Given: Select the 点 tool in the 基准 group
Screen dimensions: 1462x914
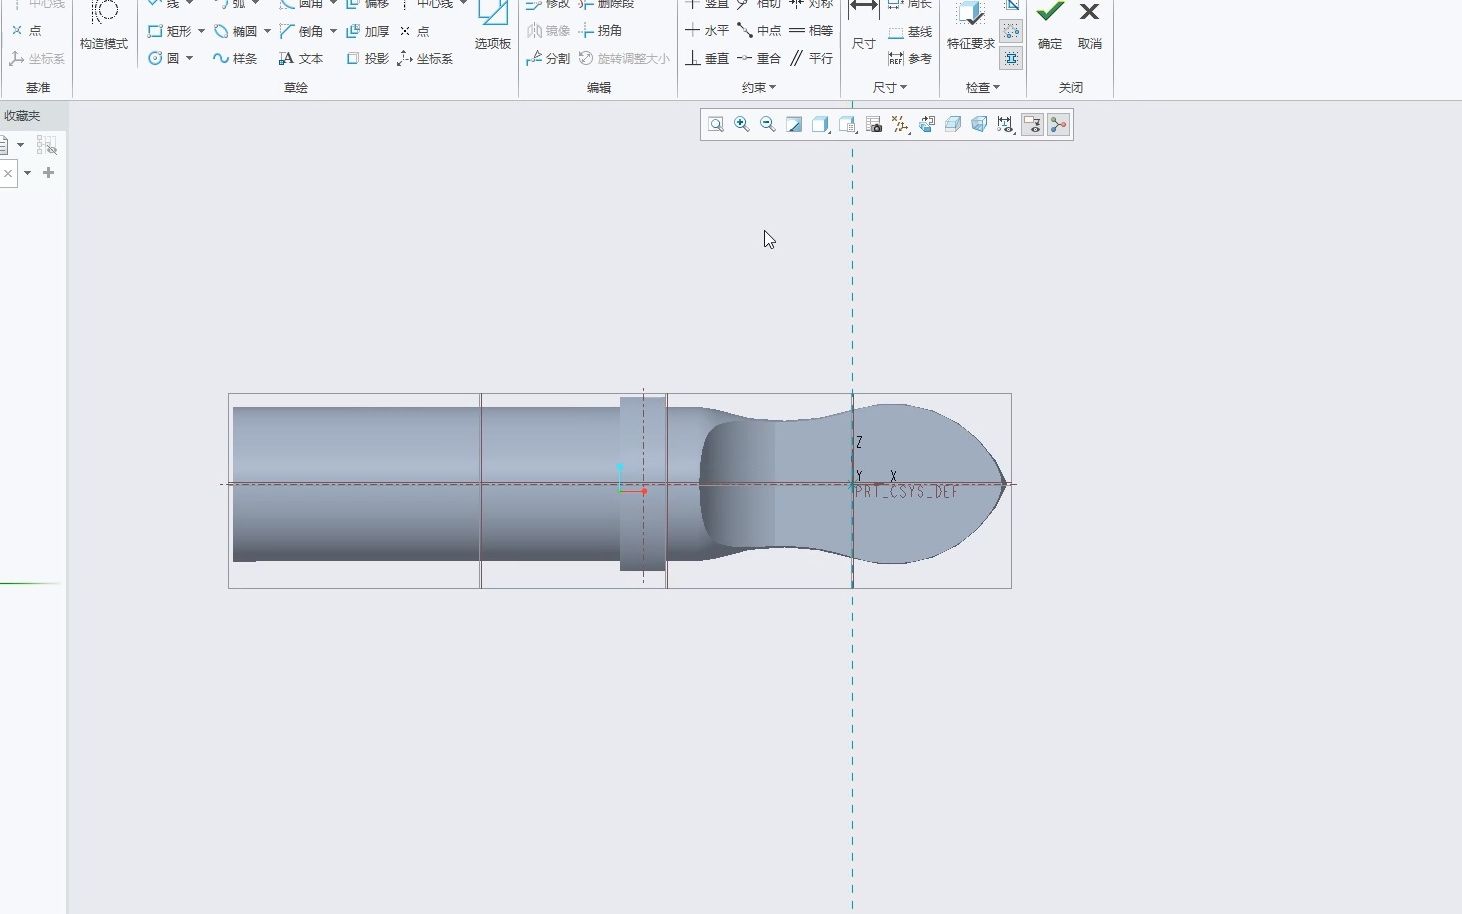Looking at the screenshot, I should tap(27, 31).
